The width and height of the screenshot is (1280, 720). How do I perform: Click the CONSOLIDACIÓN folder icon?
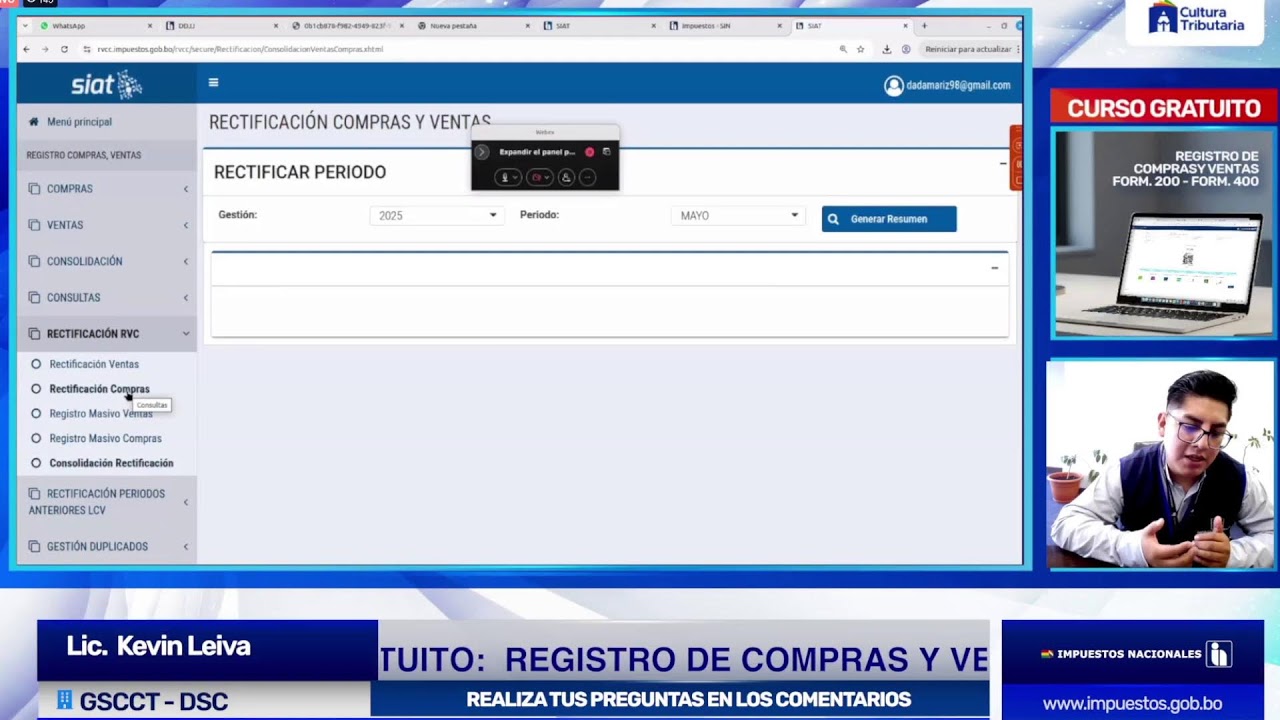click(35, 261)
